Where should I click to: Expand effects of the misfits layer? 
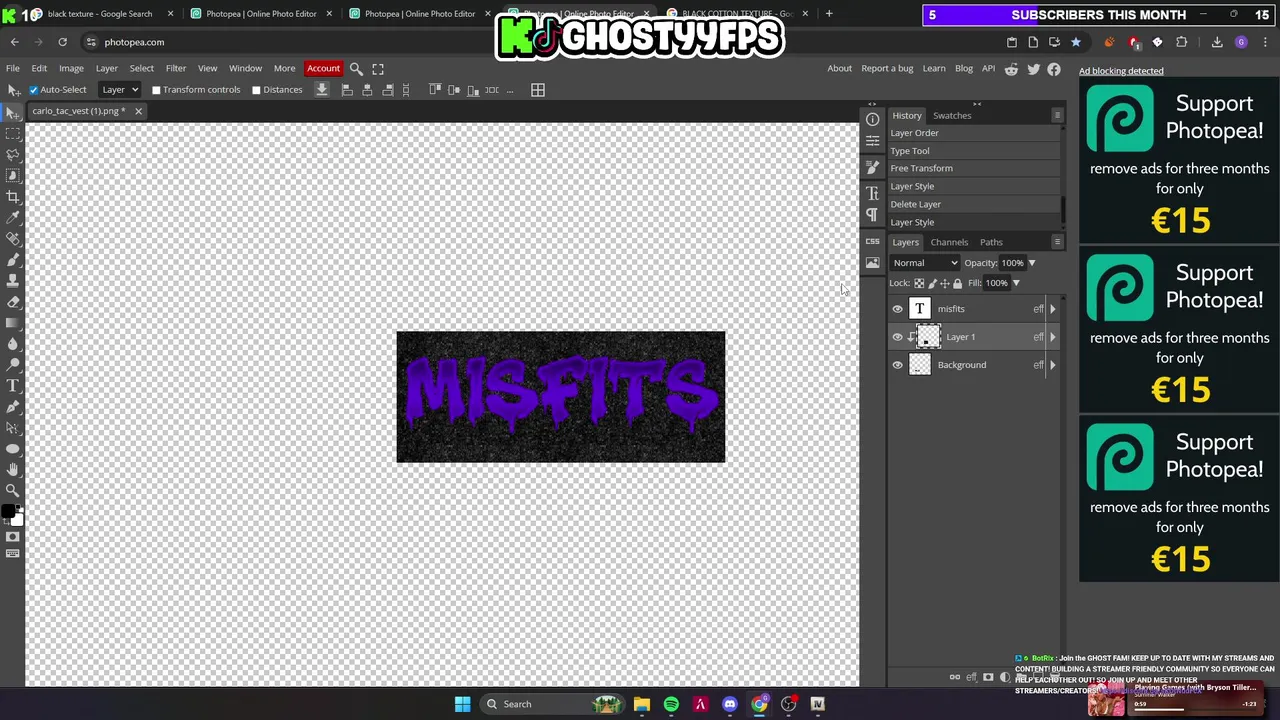(1052, 309)
